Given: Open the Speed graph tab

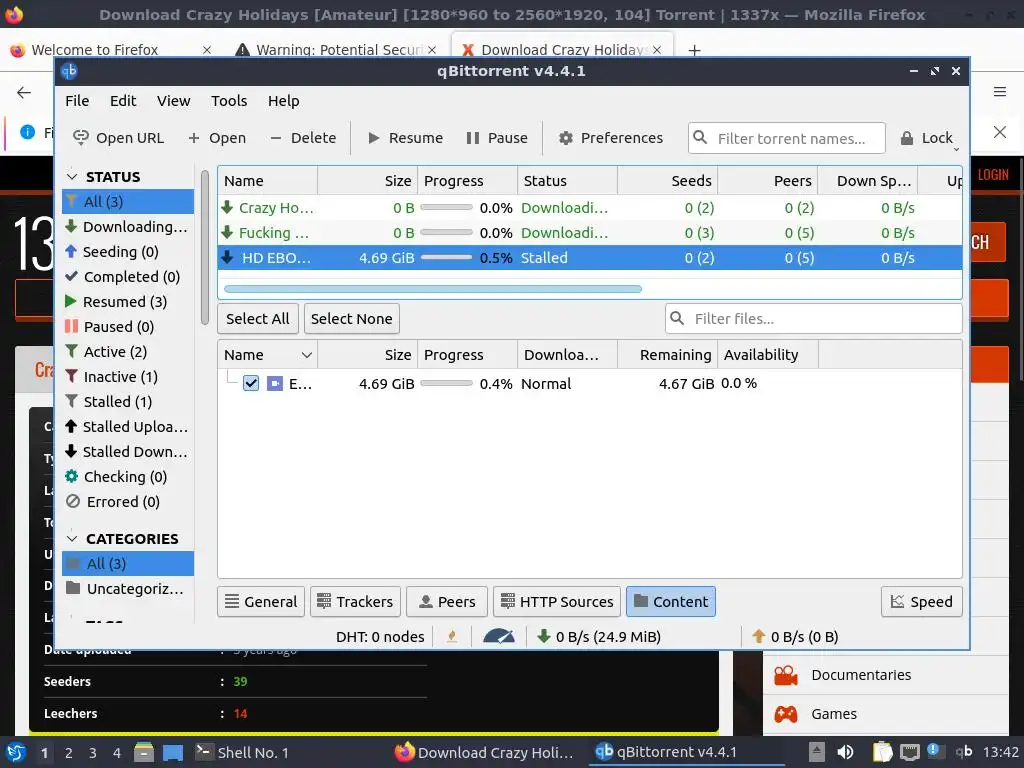Looking at the screenshot, I should 921,601.
